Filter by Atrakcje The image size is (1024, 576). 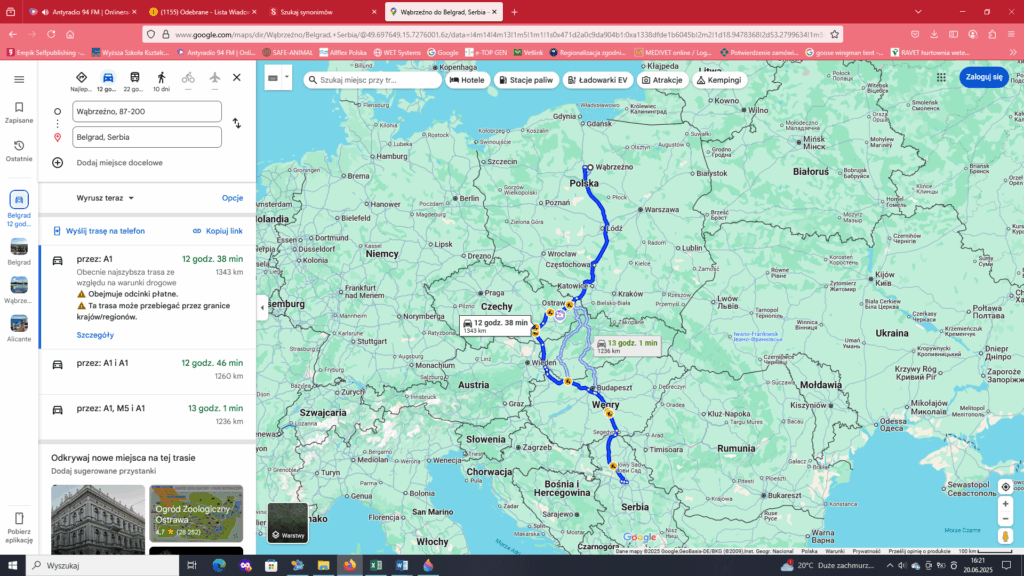662,80
